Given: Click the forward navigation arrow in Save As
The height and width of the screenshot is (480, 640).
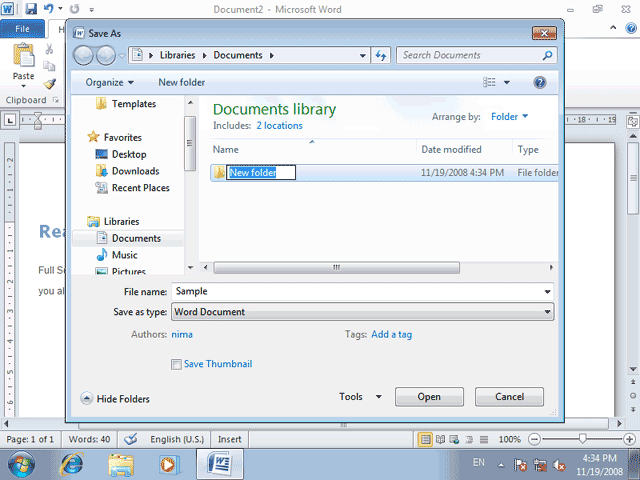Looking at the screenshot, I should click(x=106, y=55).
